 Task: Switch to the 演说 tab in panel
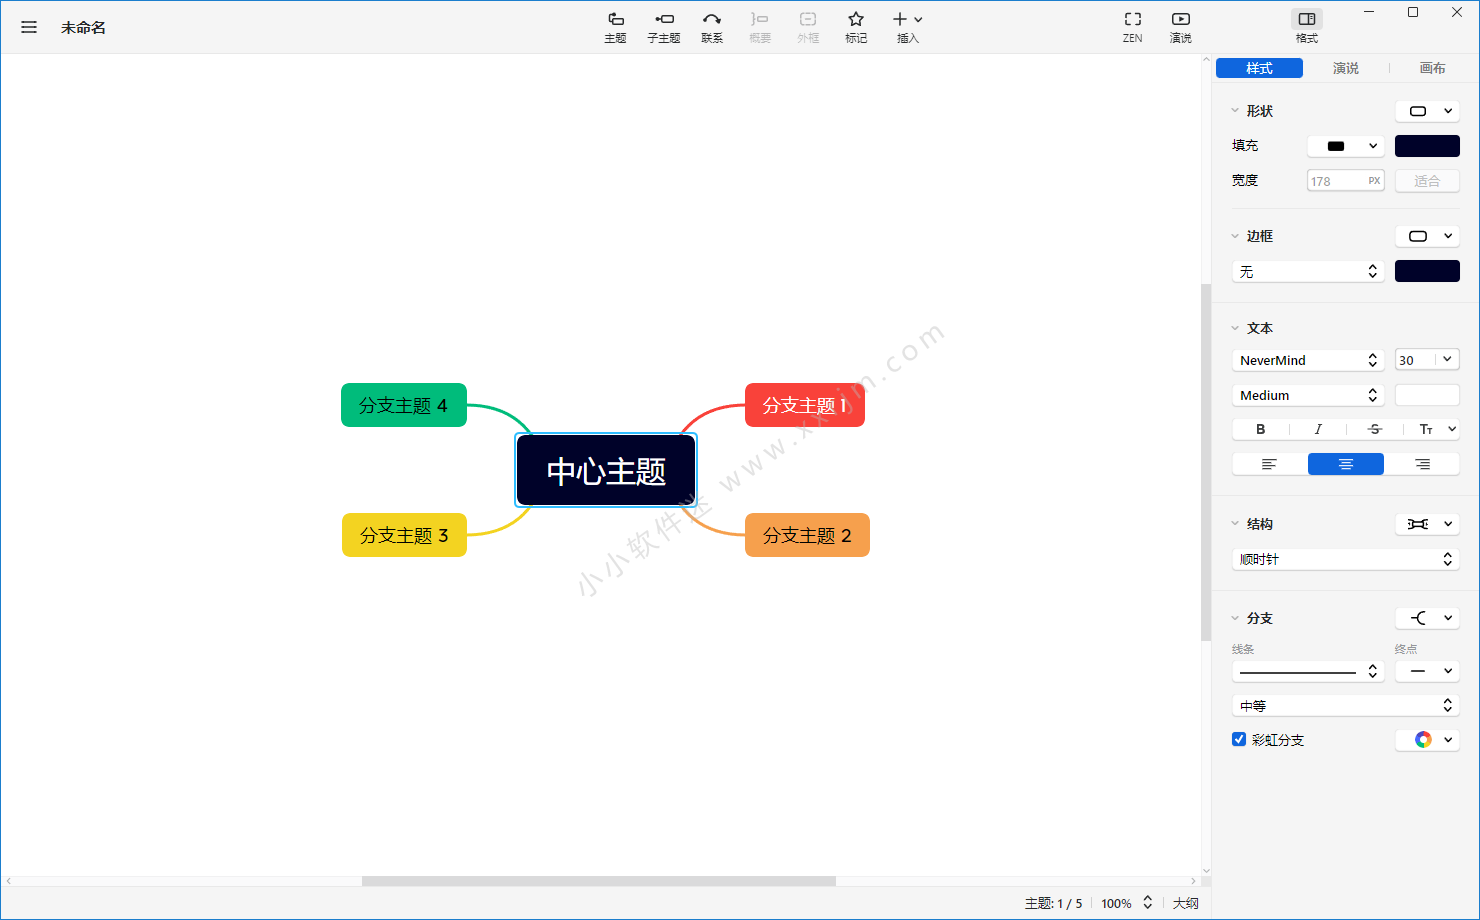(x=1345, y=68)
